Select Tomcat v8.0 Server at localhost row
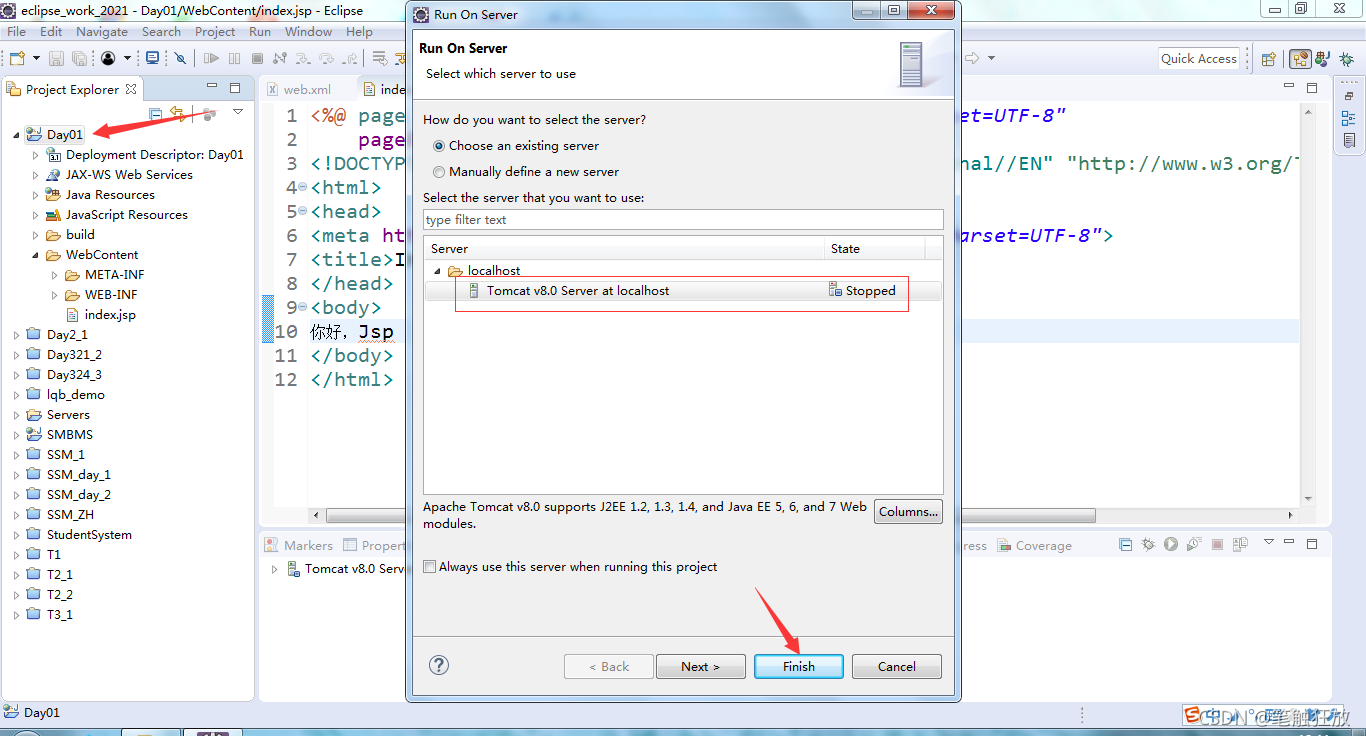1366x736 pixels. (683, 291)
